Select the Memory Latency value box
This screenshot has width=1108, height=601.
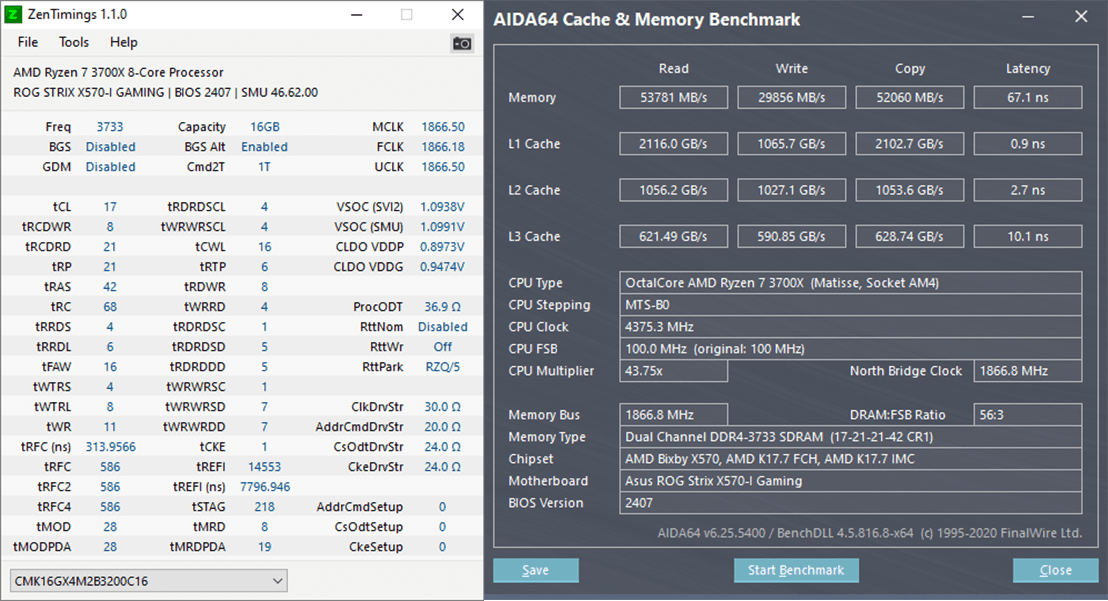[x=1028, y=97]
